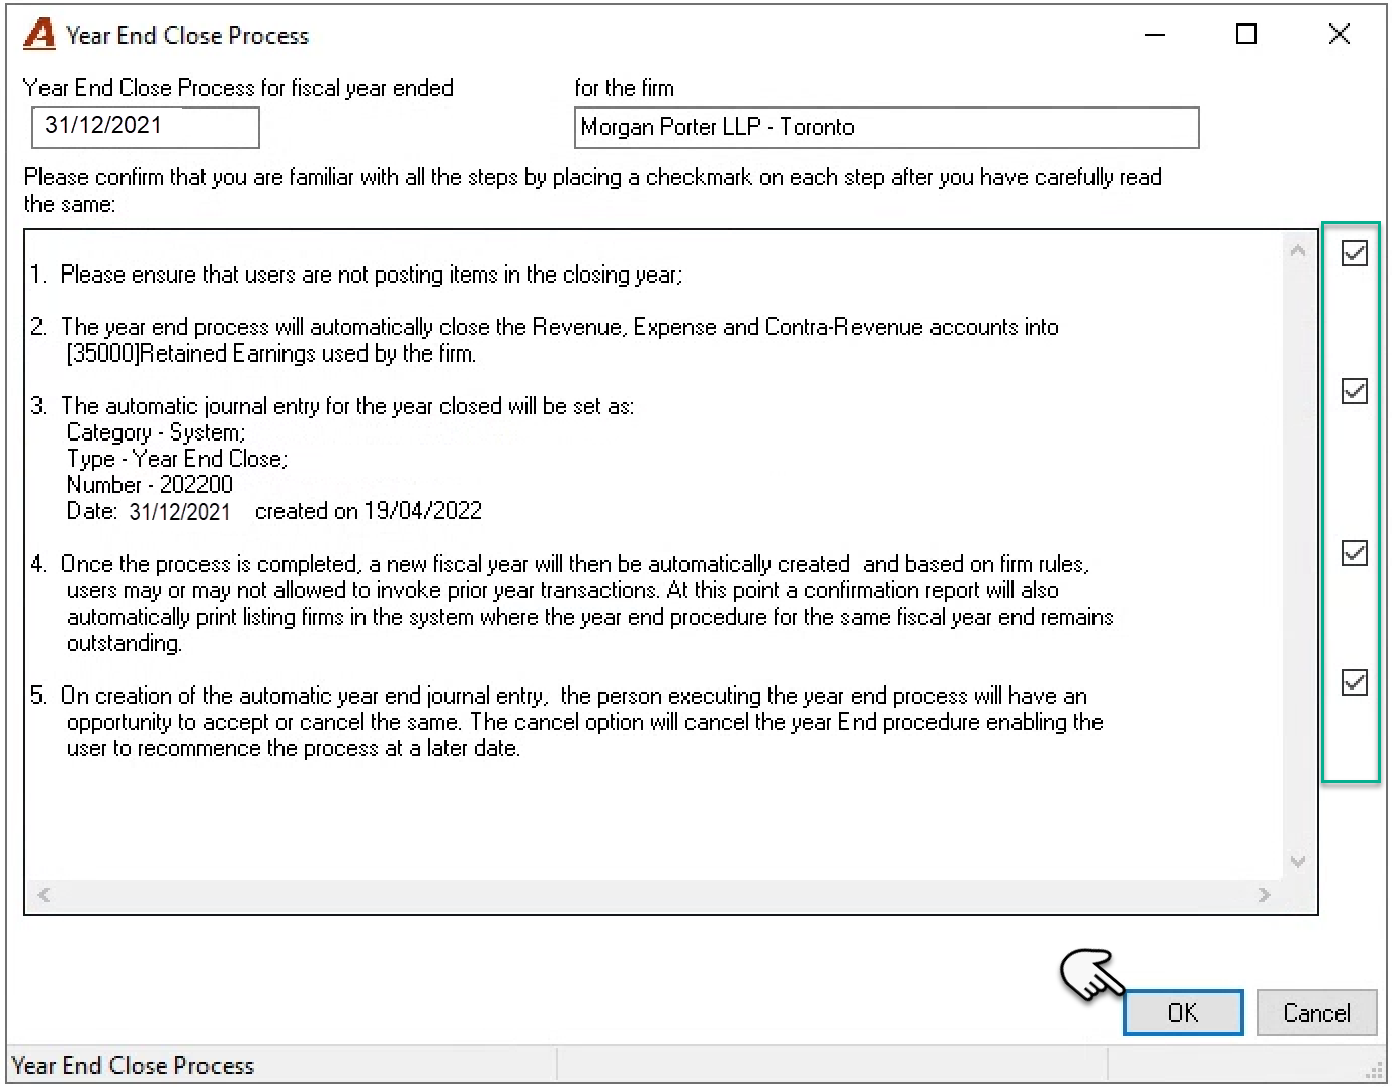
Task: Click the "for the firm" label
Action: point(624,88)
